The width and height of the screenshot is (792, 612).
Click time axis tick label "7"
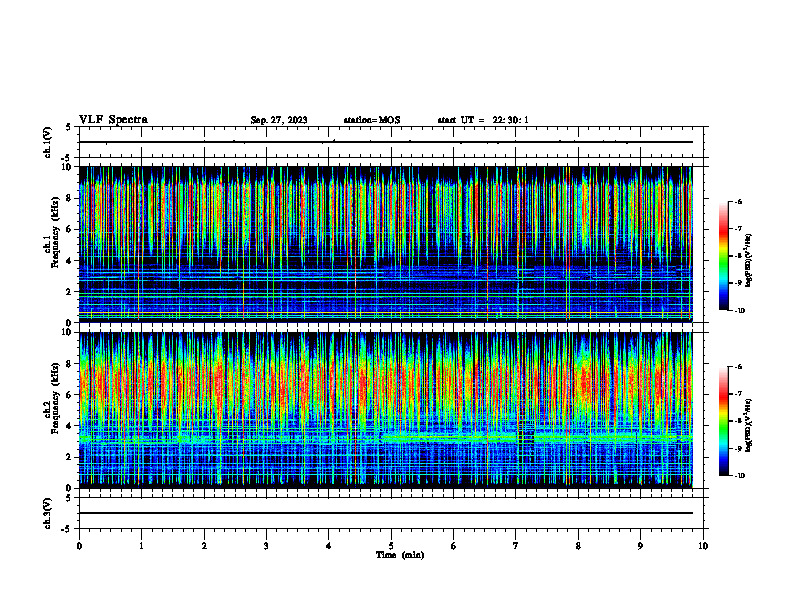516,546
